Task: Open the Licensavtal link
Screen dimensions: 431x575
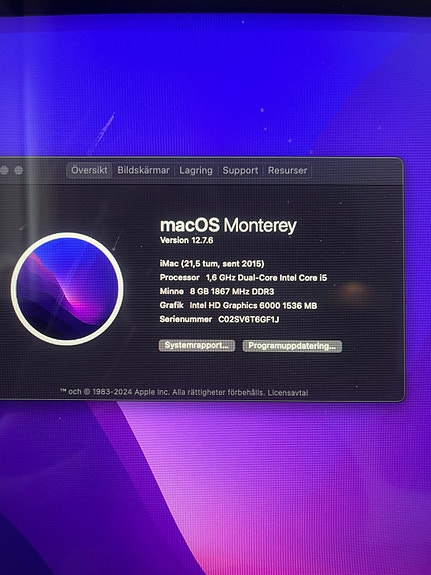Action: (x=288, y=393)
